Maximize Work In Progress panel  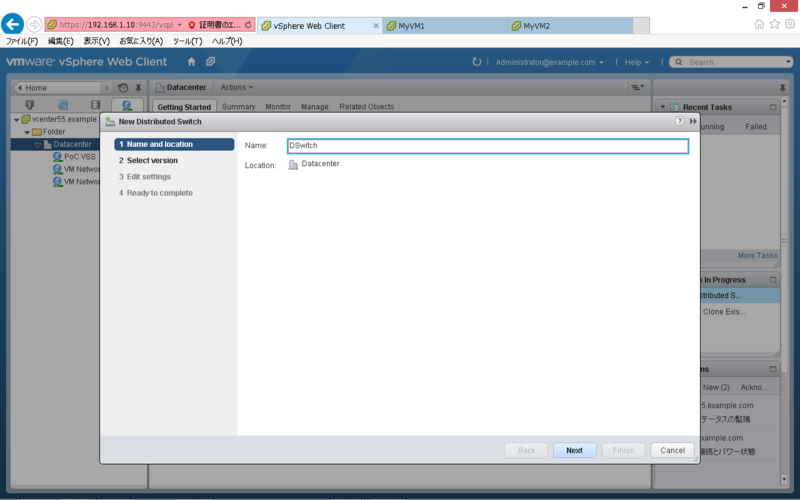(x=773, y=280)
